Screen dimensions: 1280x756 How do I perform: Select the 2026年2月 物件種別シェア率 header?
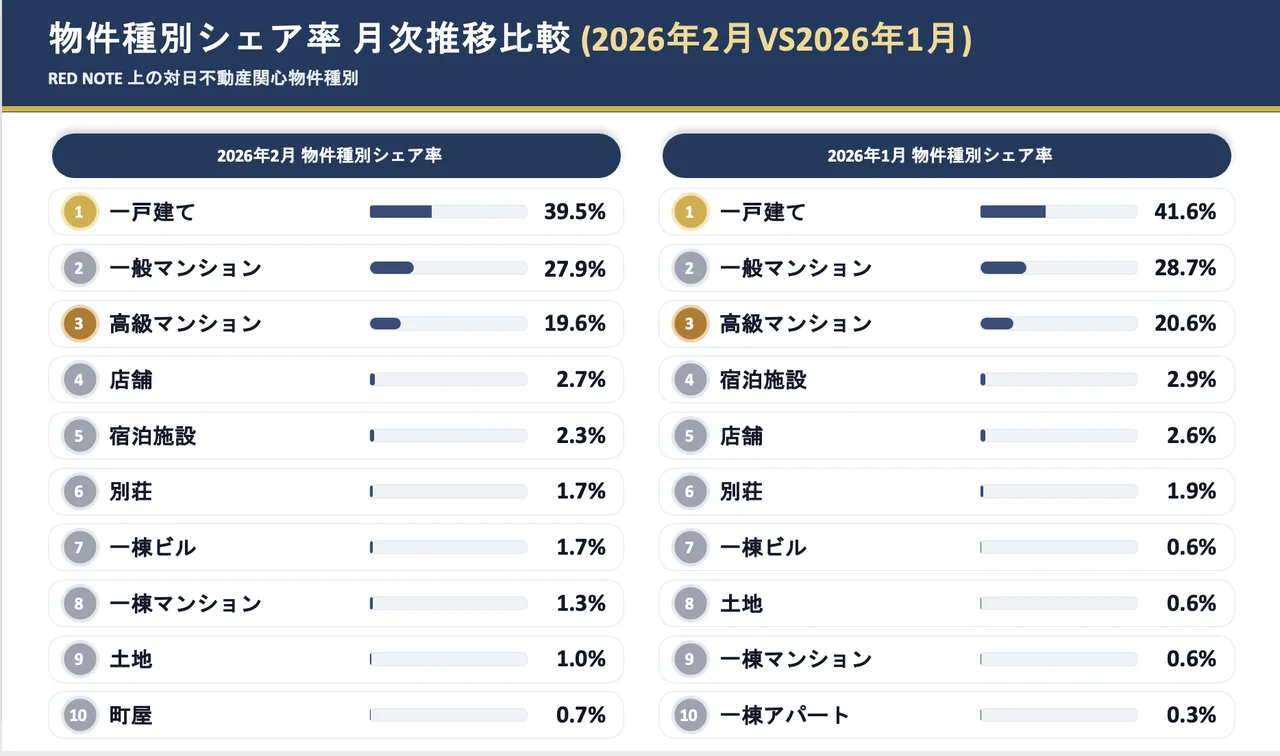click(x=336, y=156)
